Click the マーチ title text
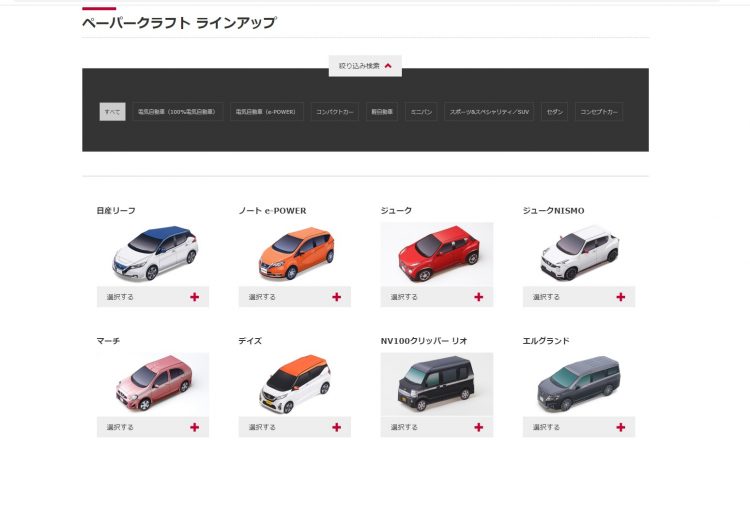The height and width of the screenshot is (511, 750). (108, 341)
